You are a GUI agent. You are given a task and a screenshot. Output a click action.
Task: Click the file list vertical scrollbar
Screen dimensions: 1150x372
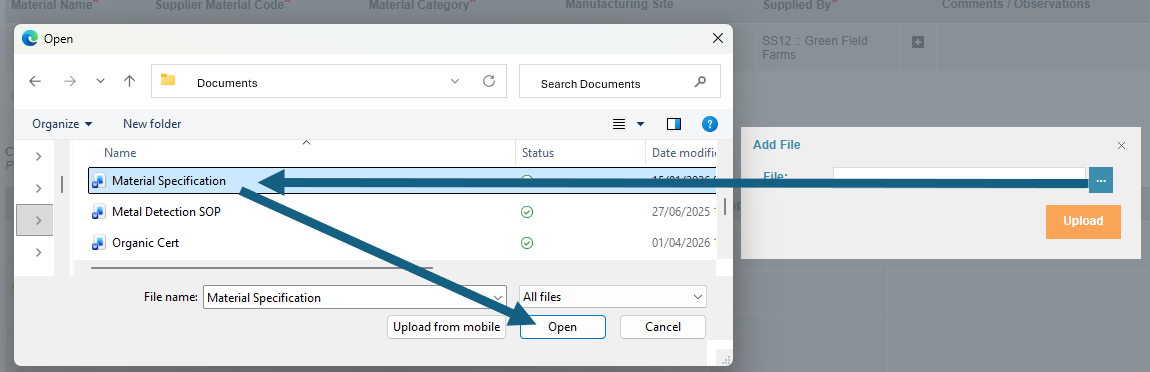725,205
